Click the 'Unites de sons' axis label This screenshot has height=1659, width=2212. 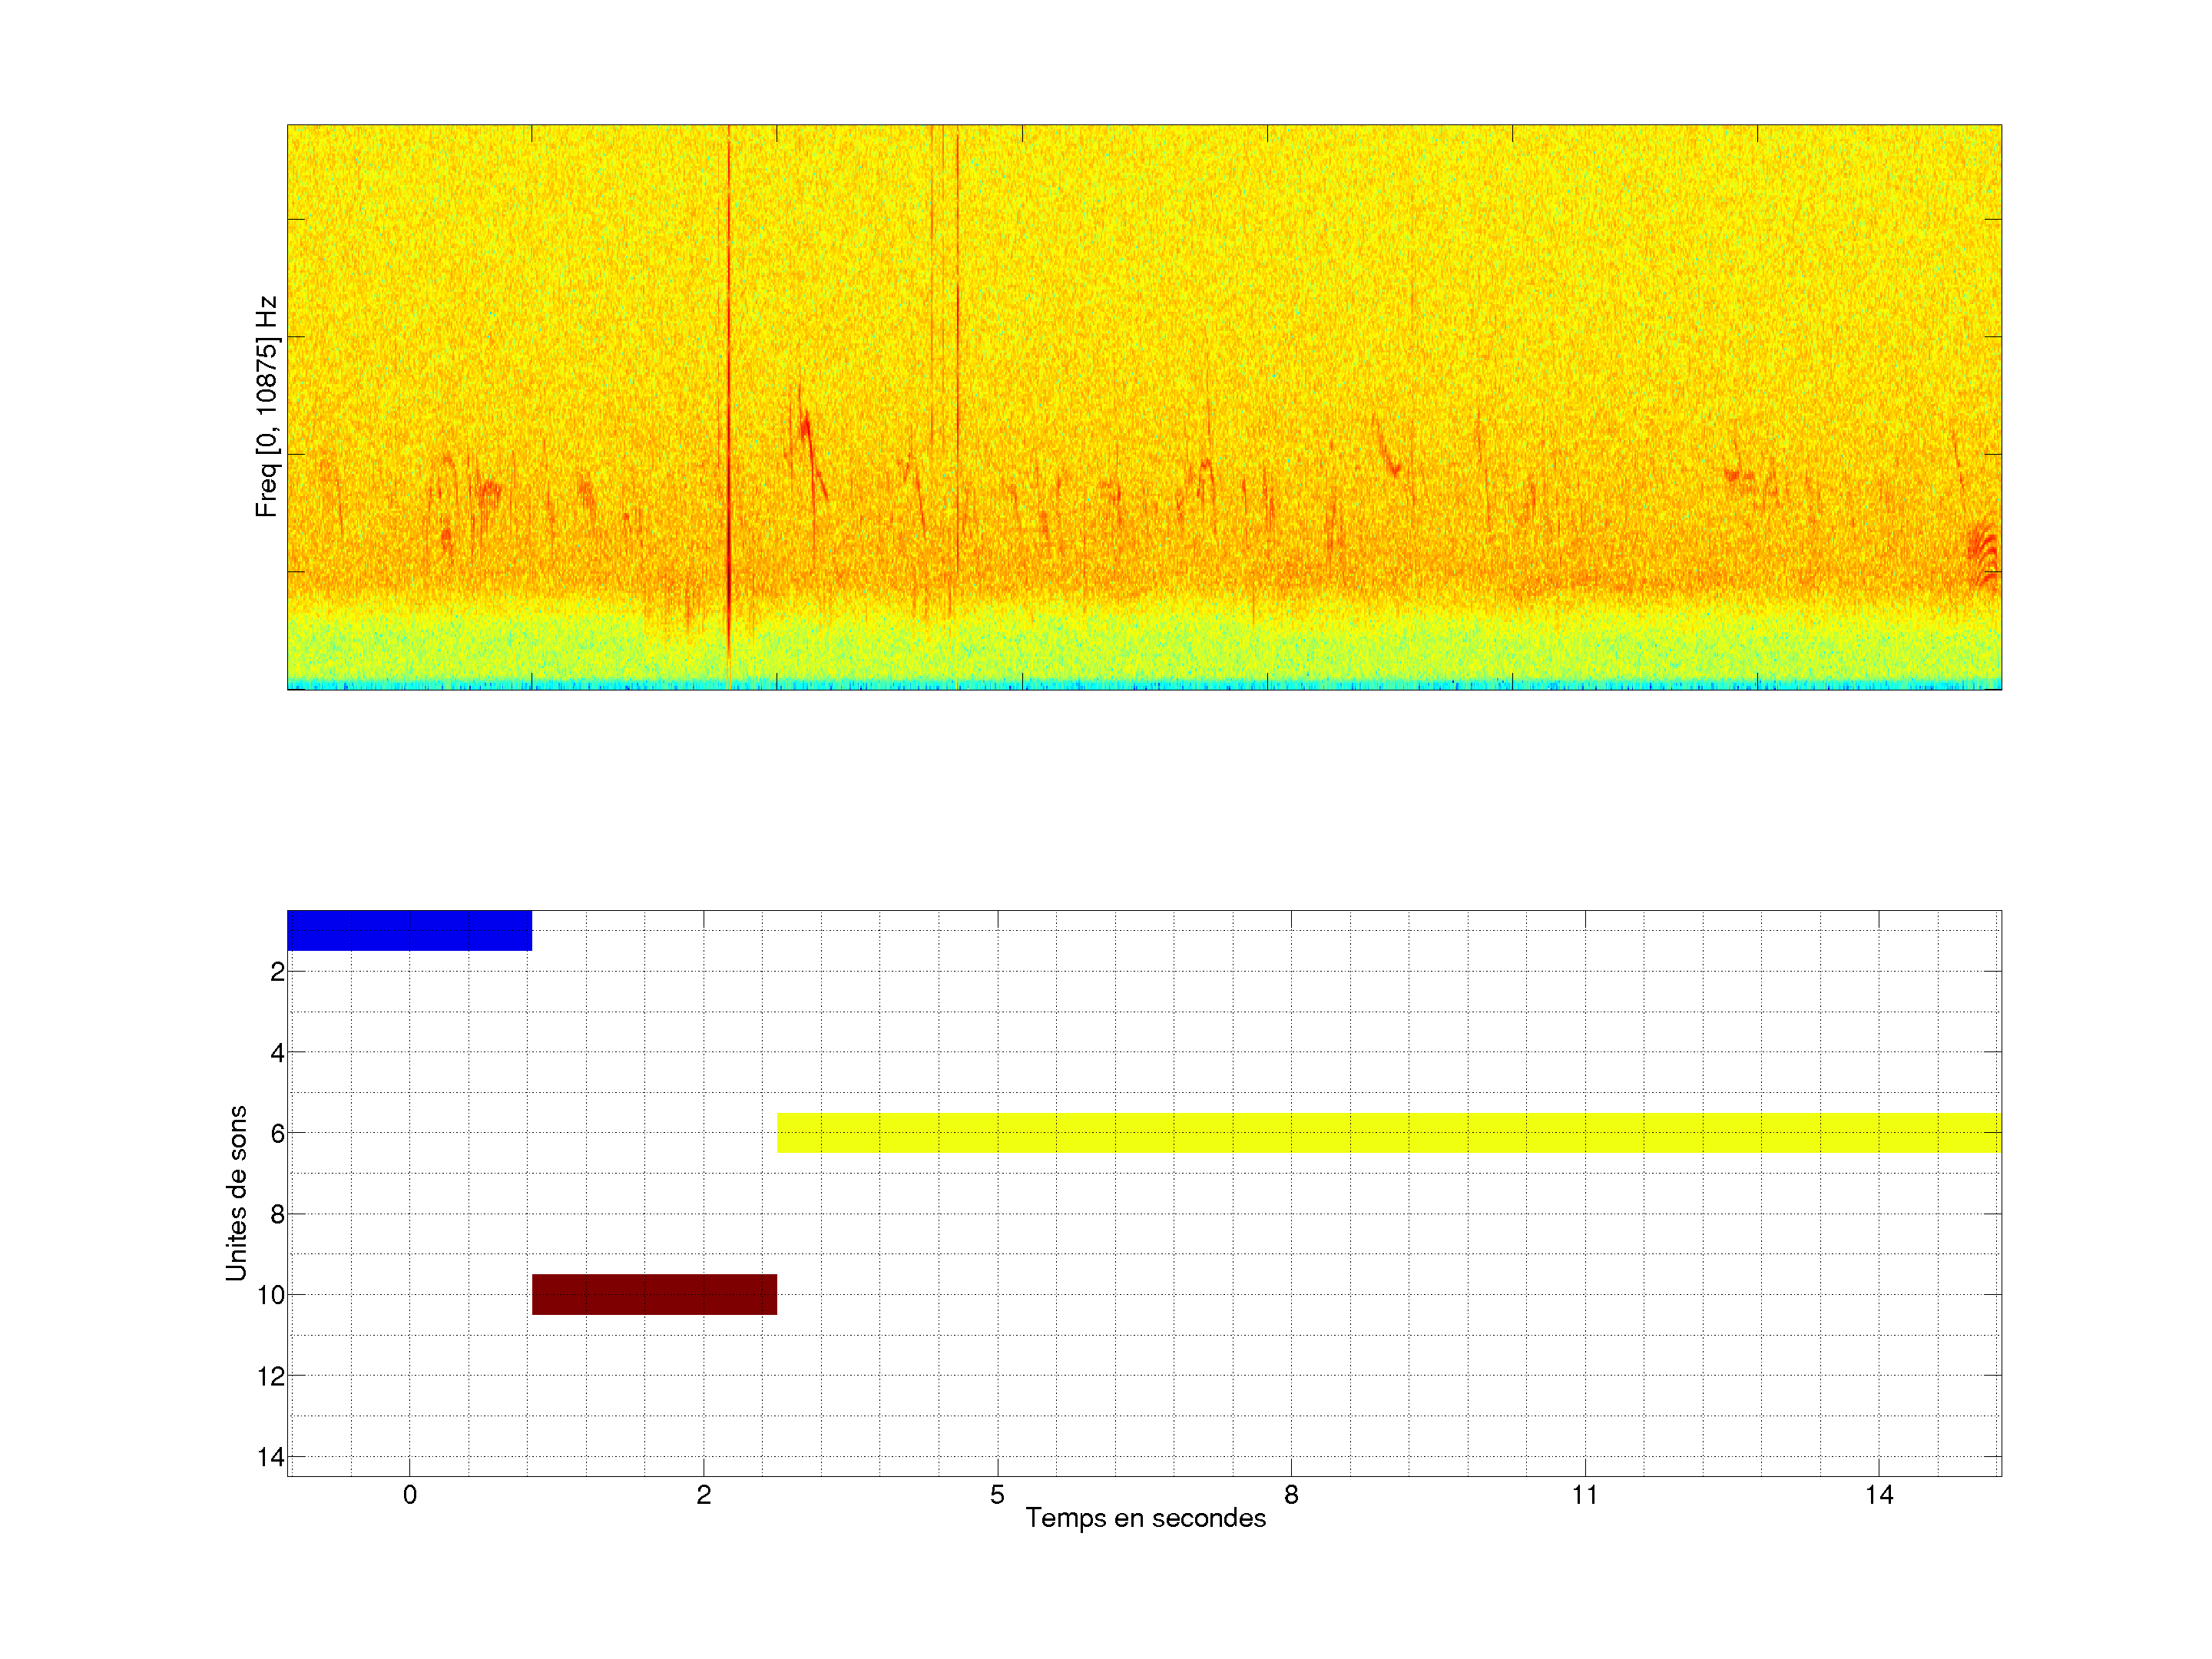pyautogui.click(x=236, y=1193)
